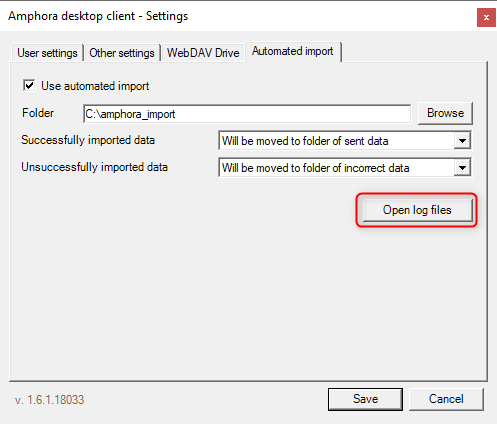Click the Unsuccessfully imported data label
The image size is (497, 424).
[x=95, y=167]
